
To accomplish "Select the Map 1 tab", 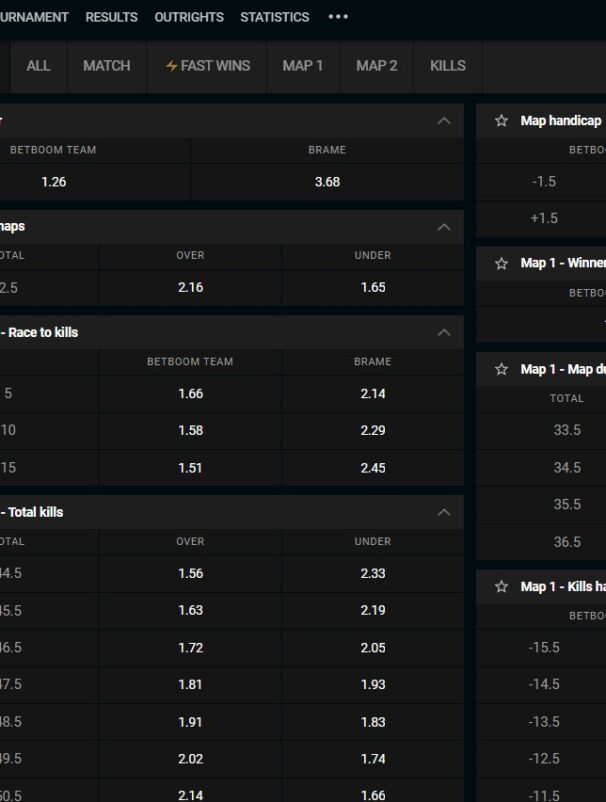I will (x=302, y=66).
